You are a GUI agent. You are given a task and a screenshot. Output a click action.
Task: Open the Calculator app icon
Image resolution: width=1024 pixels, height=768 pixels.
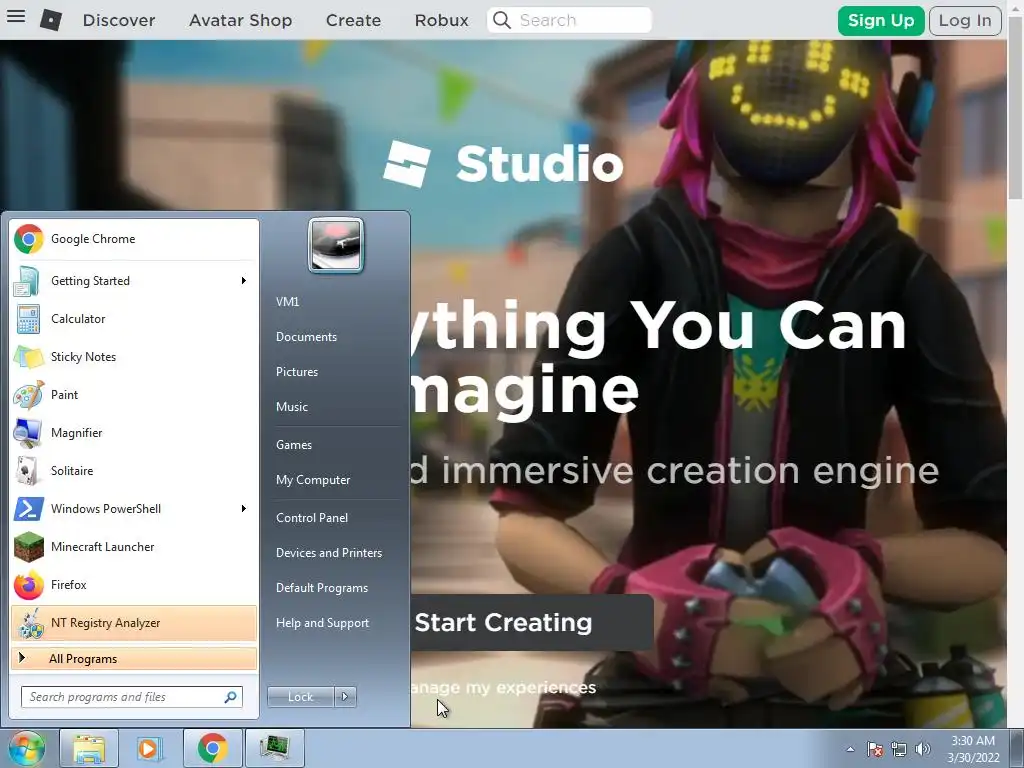click(28, 319)
